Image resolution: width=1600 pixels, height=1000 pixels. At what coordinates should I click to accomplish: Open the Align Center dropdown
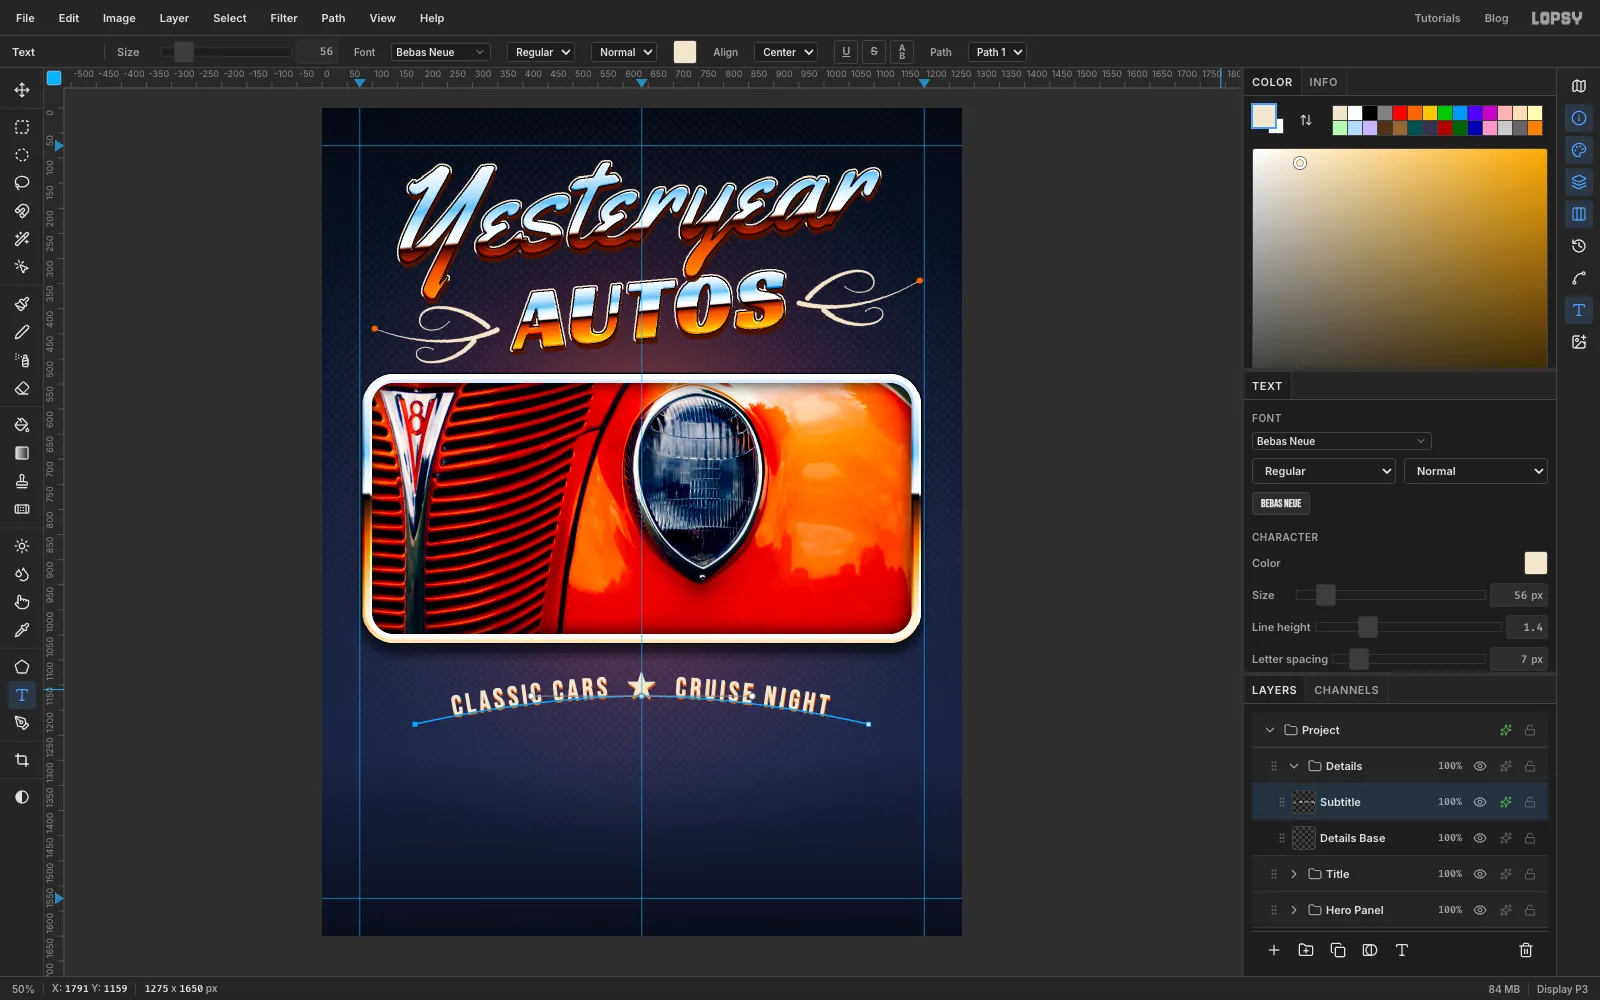point(788,52)
